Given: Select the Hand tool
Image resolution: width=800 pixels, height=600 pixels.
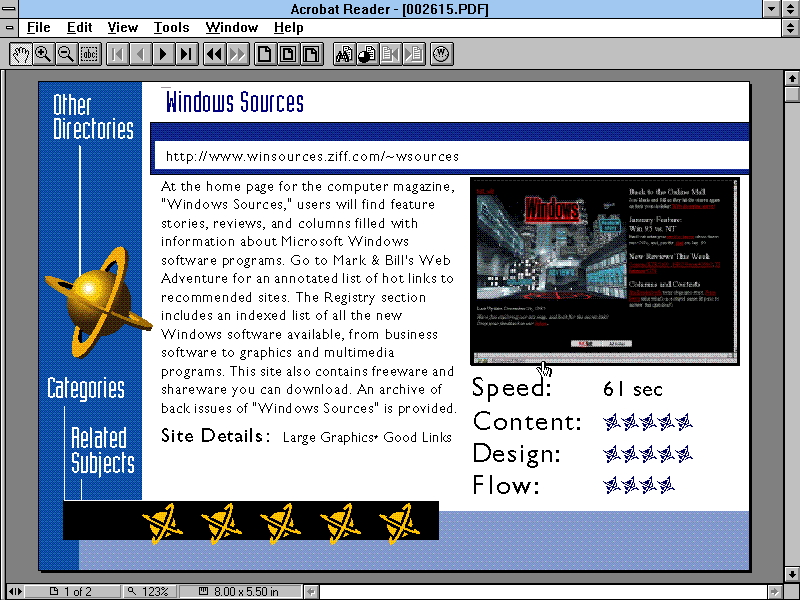Looking at the screenshot, I should click(x=20, y=54).
